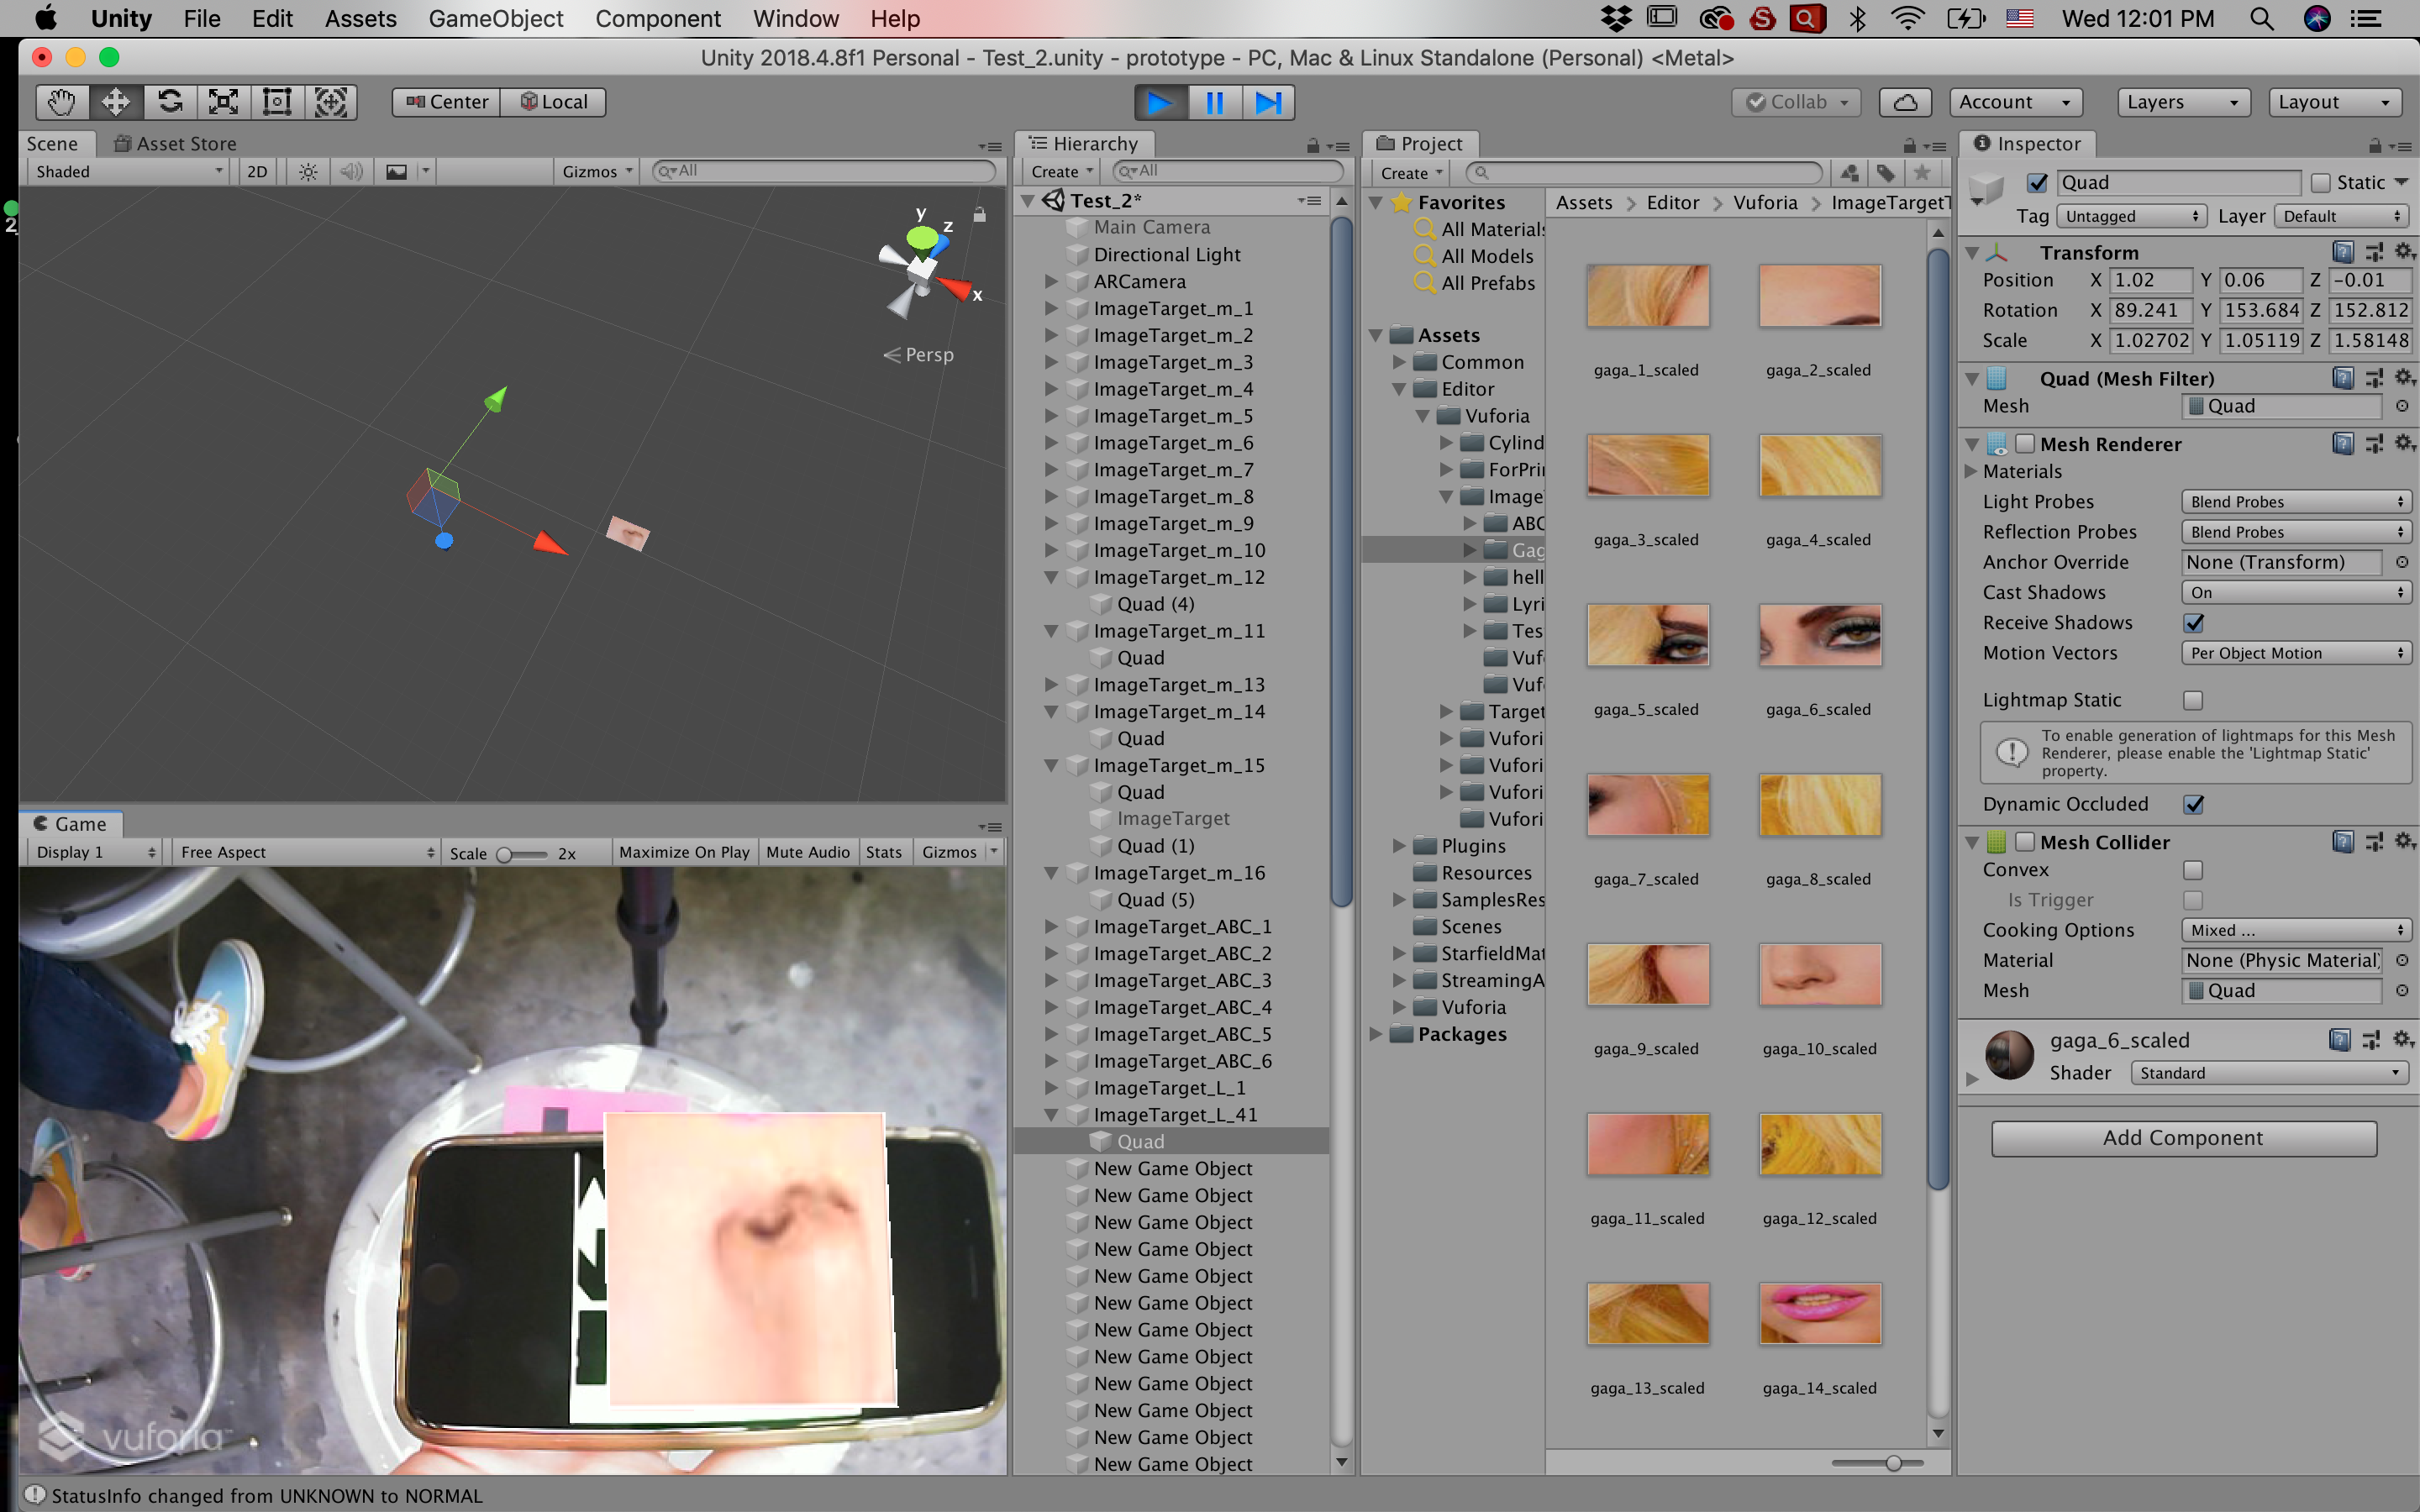Enable the Static checkbox
2420x1512 pixels.
2321,183
